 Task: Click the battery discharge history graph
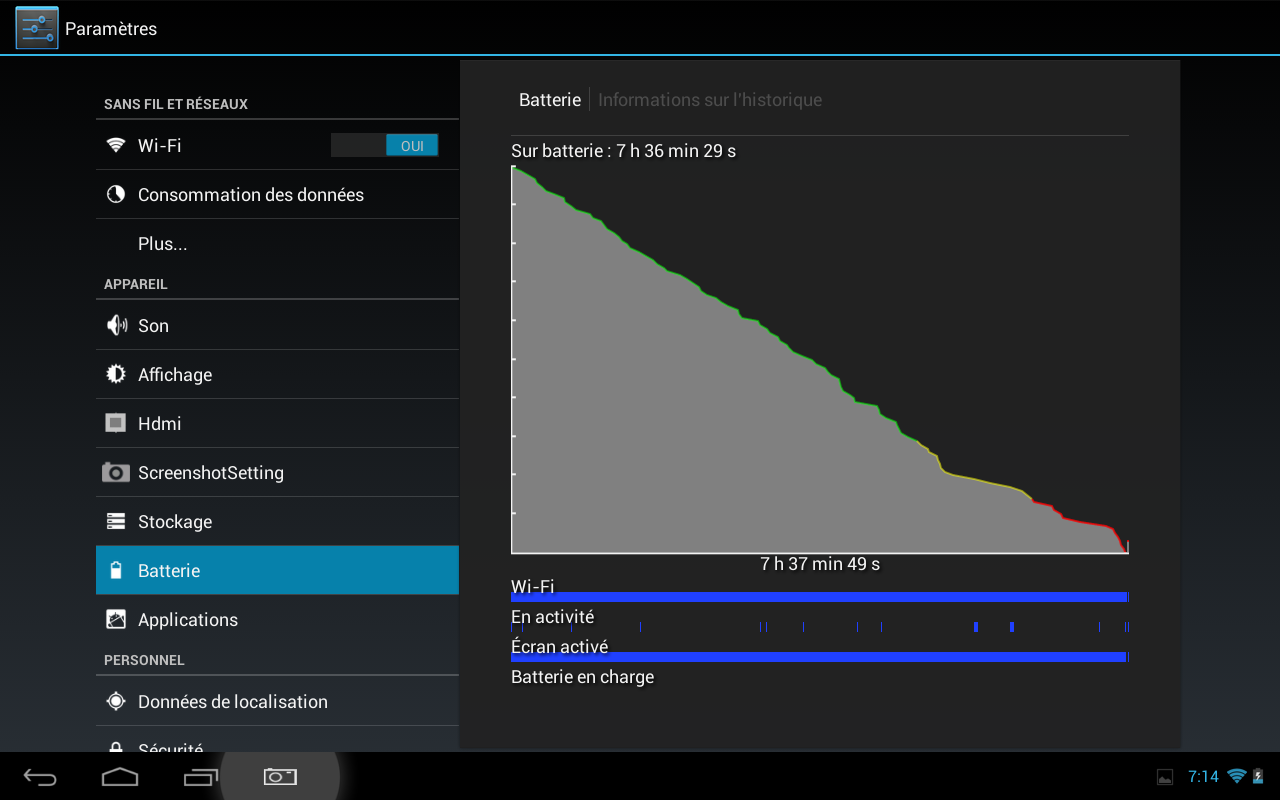click(x=820, y=360)
